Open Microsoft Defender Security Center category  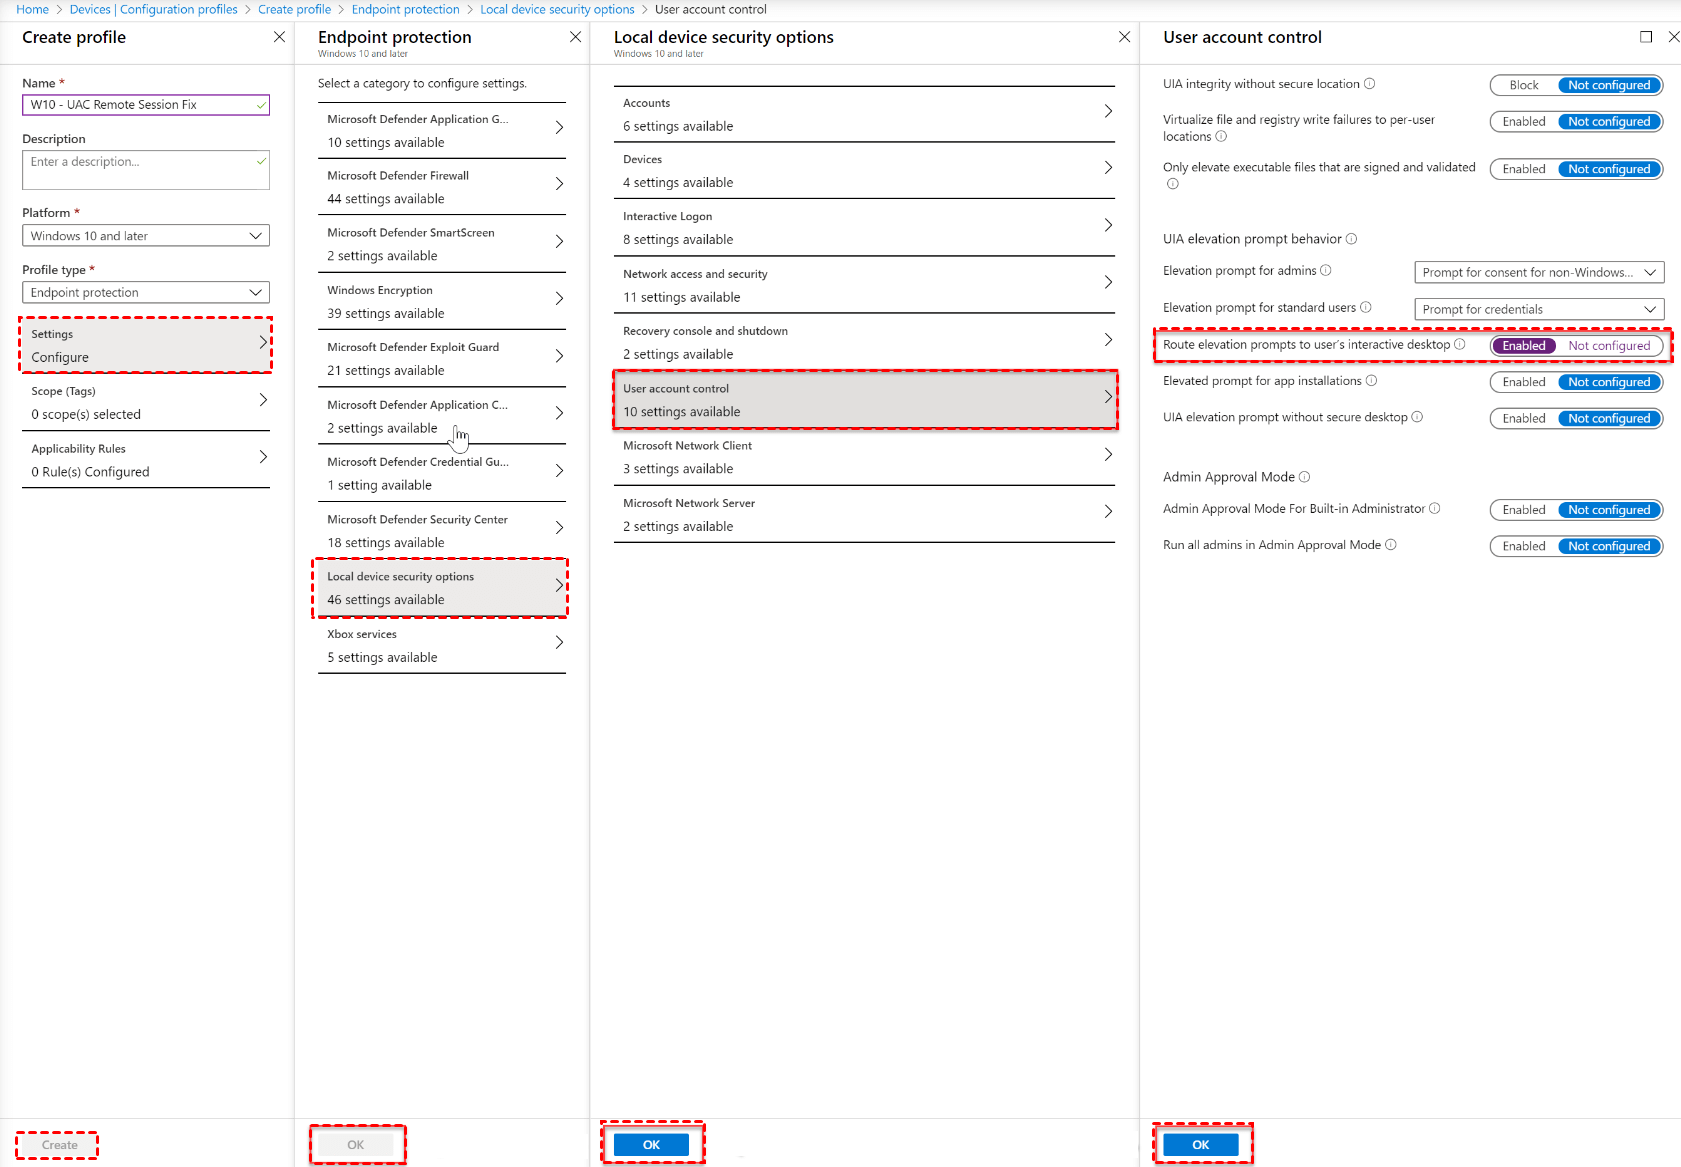tap(442, 531)
